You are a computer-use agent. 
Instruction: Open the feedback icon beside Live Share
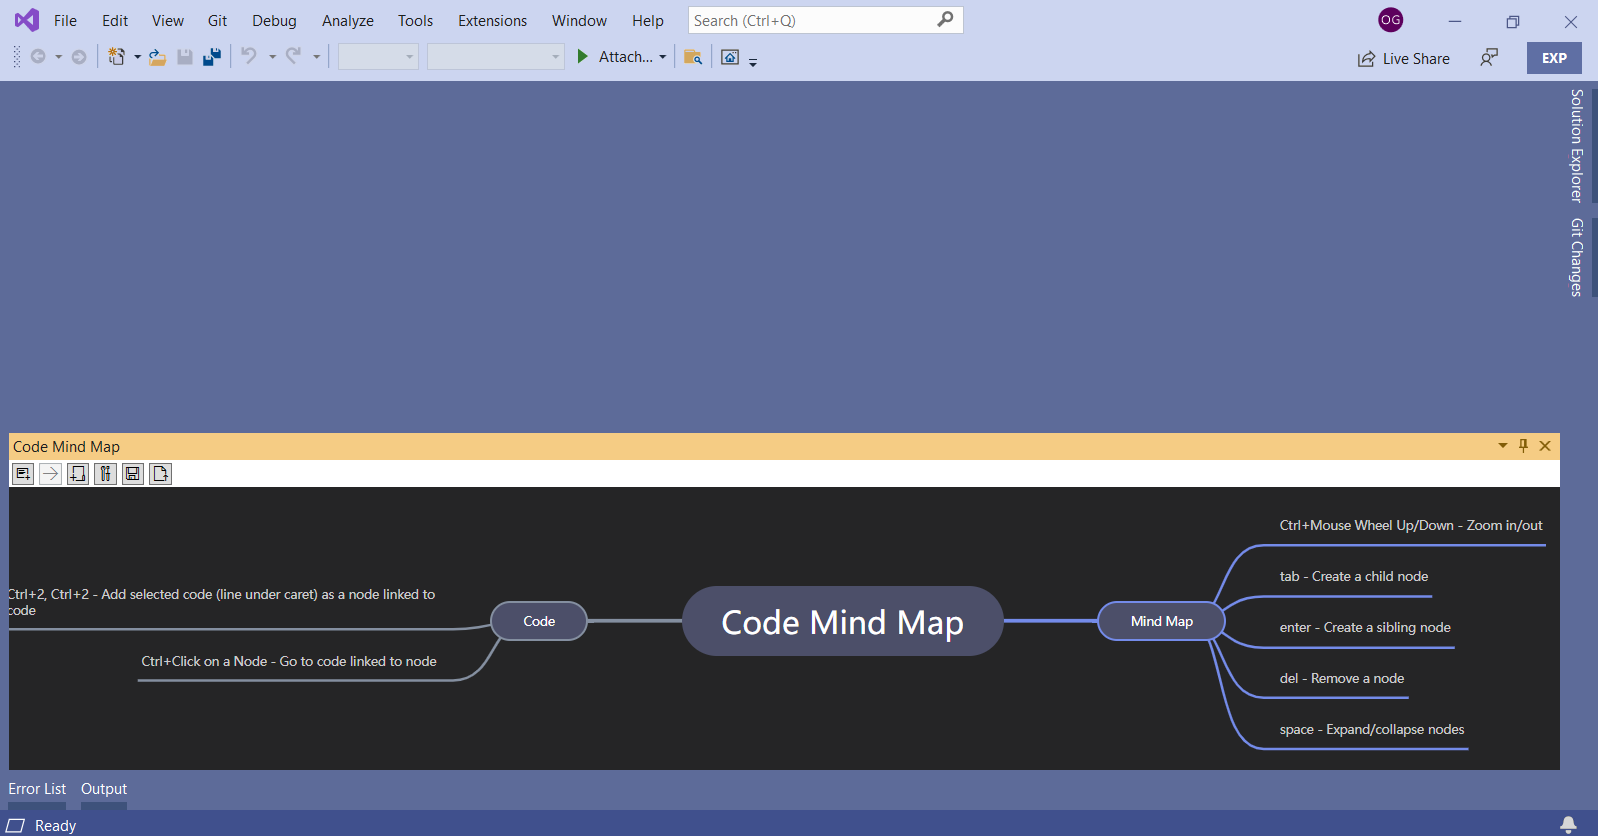pos(1489,58)
